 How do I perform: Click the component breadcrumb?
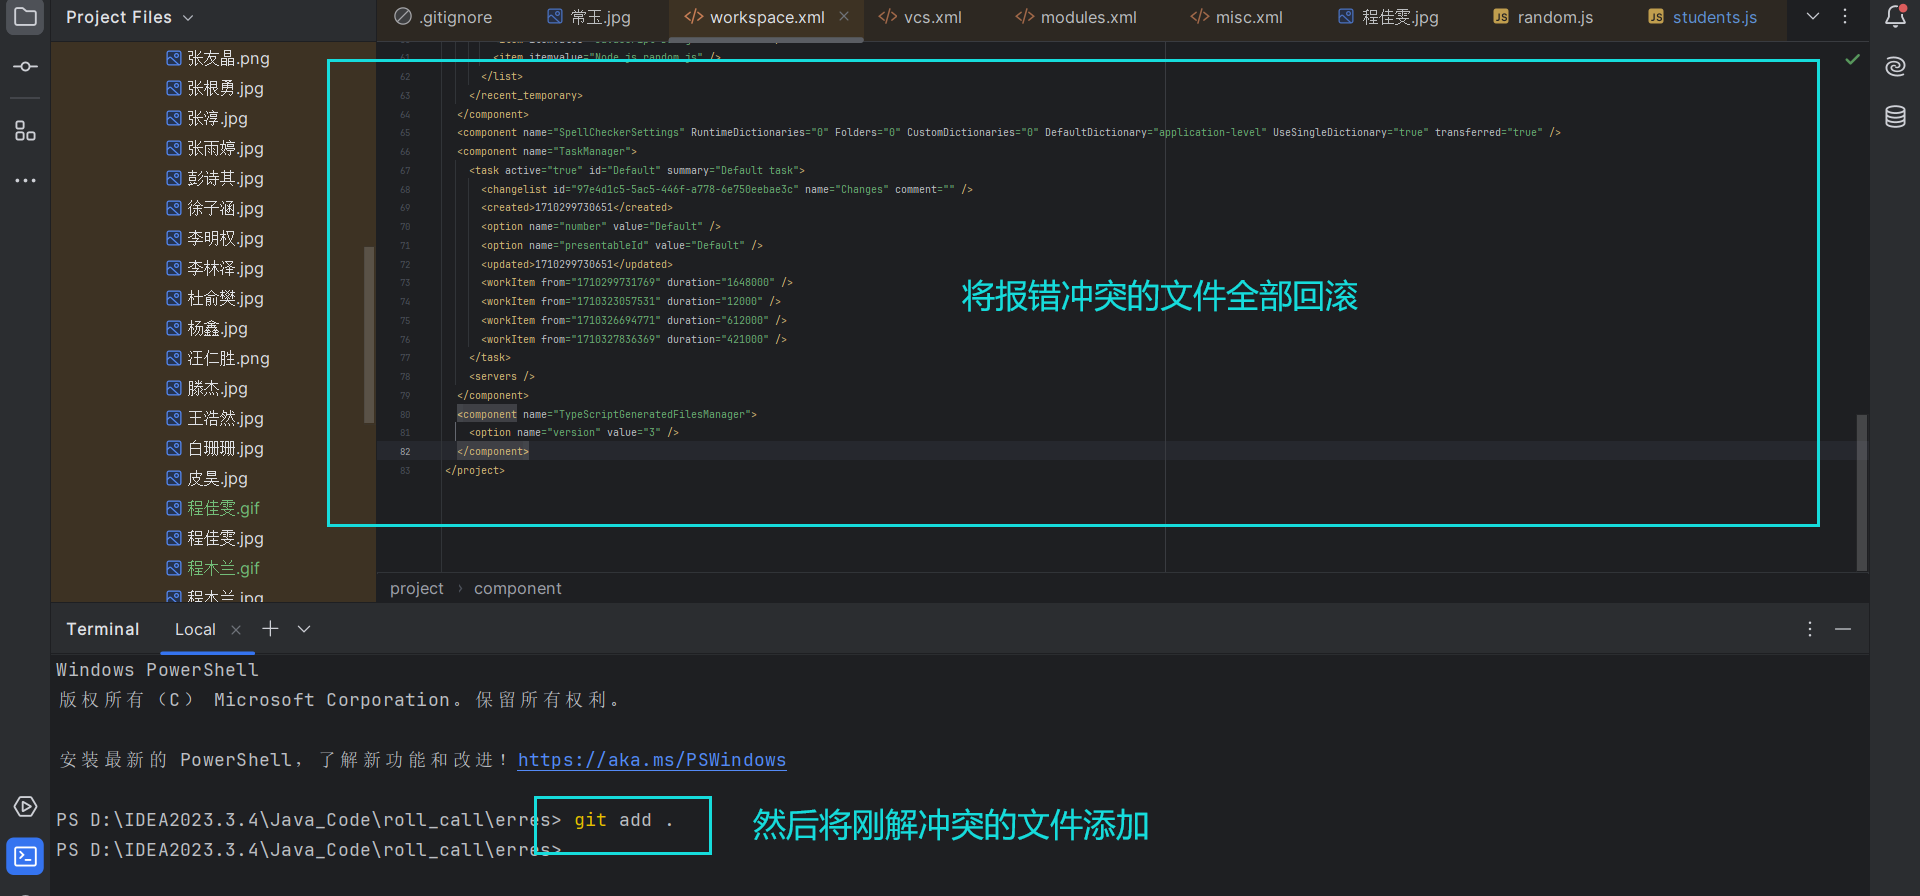517,589
